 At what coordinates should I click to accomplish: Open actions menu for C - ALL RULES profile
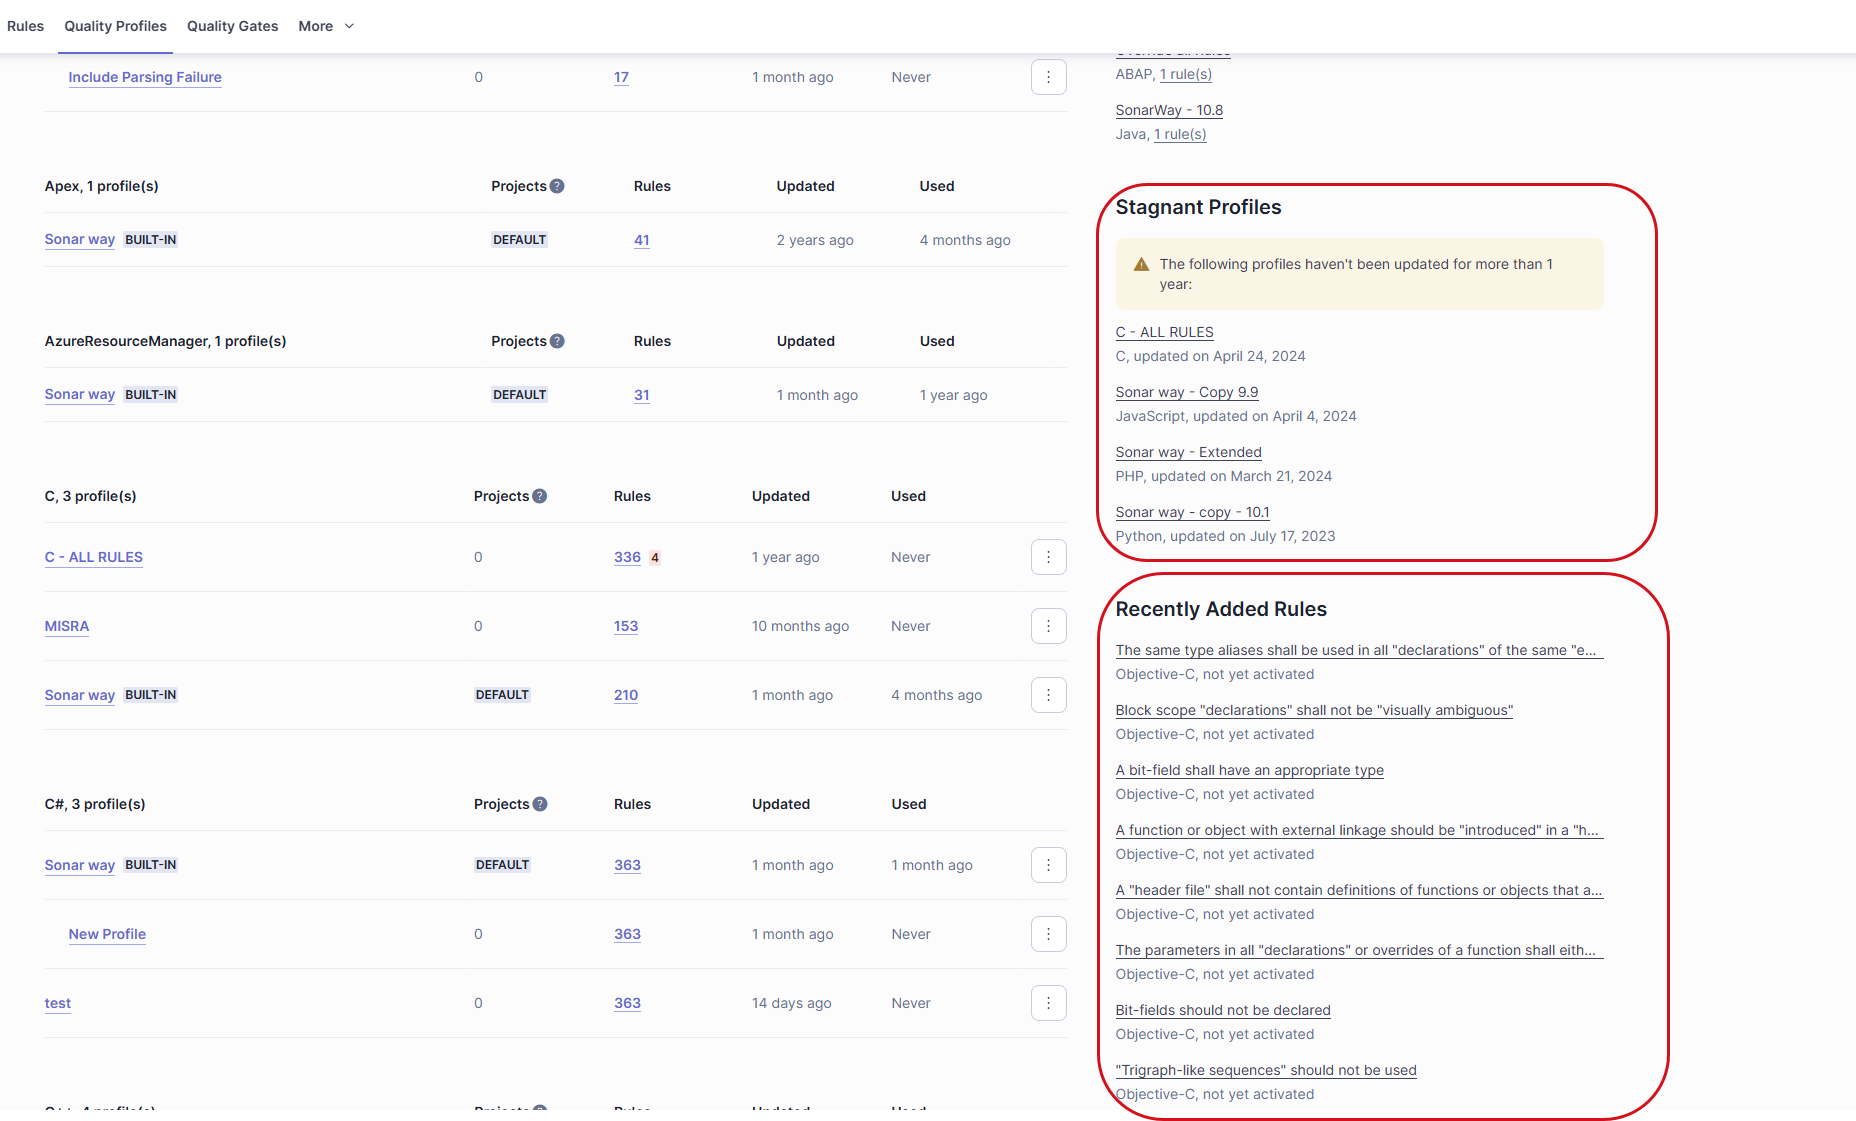(1048, 557)
